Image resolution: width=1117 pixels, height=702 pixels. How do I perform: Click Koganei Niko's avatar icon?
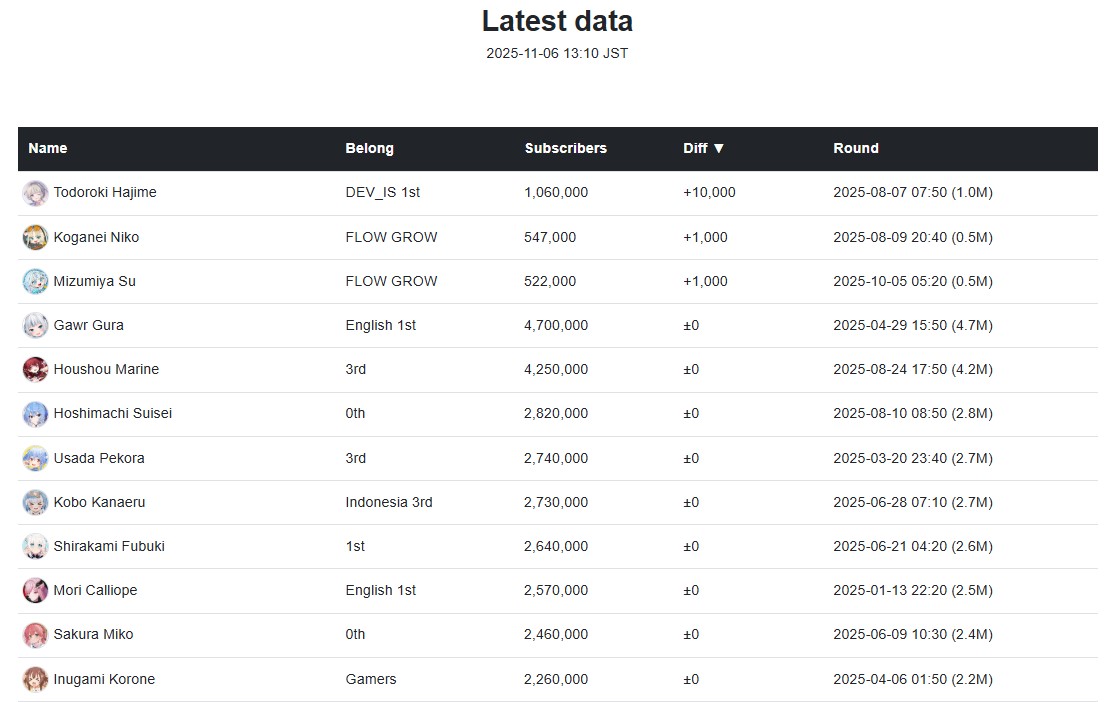click(x=35, y=238)
